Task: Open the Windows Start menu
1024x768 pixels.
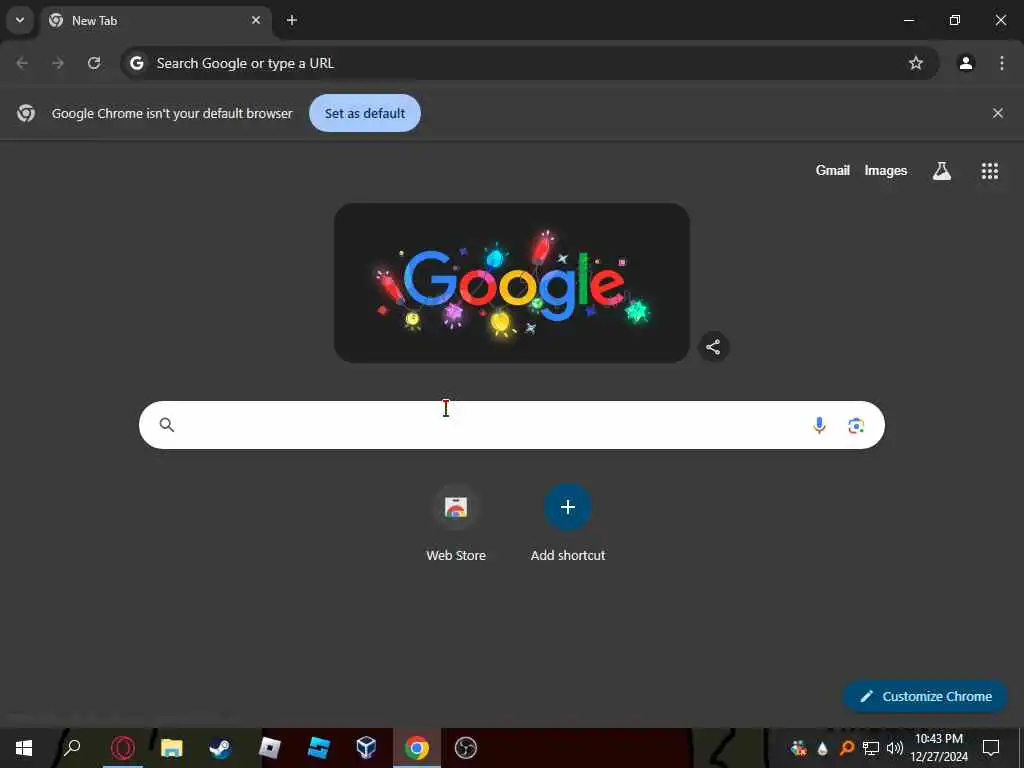Action: click(x=24, y=748)
